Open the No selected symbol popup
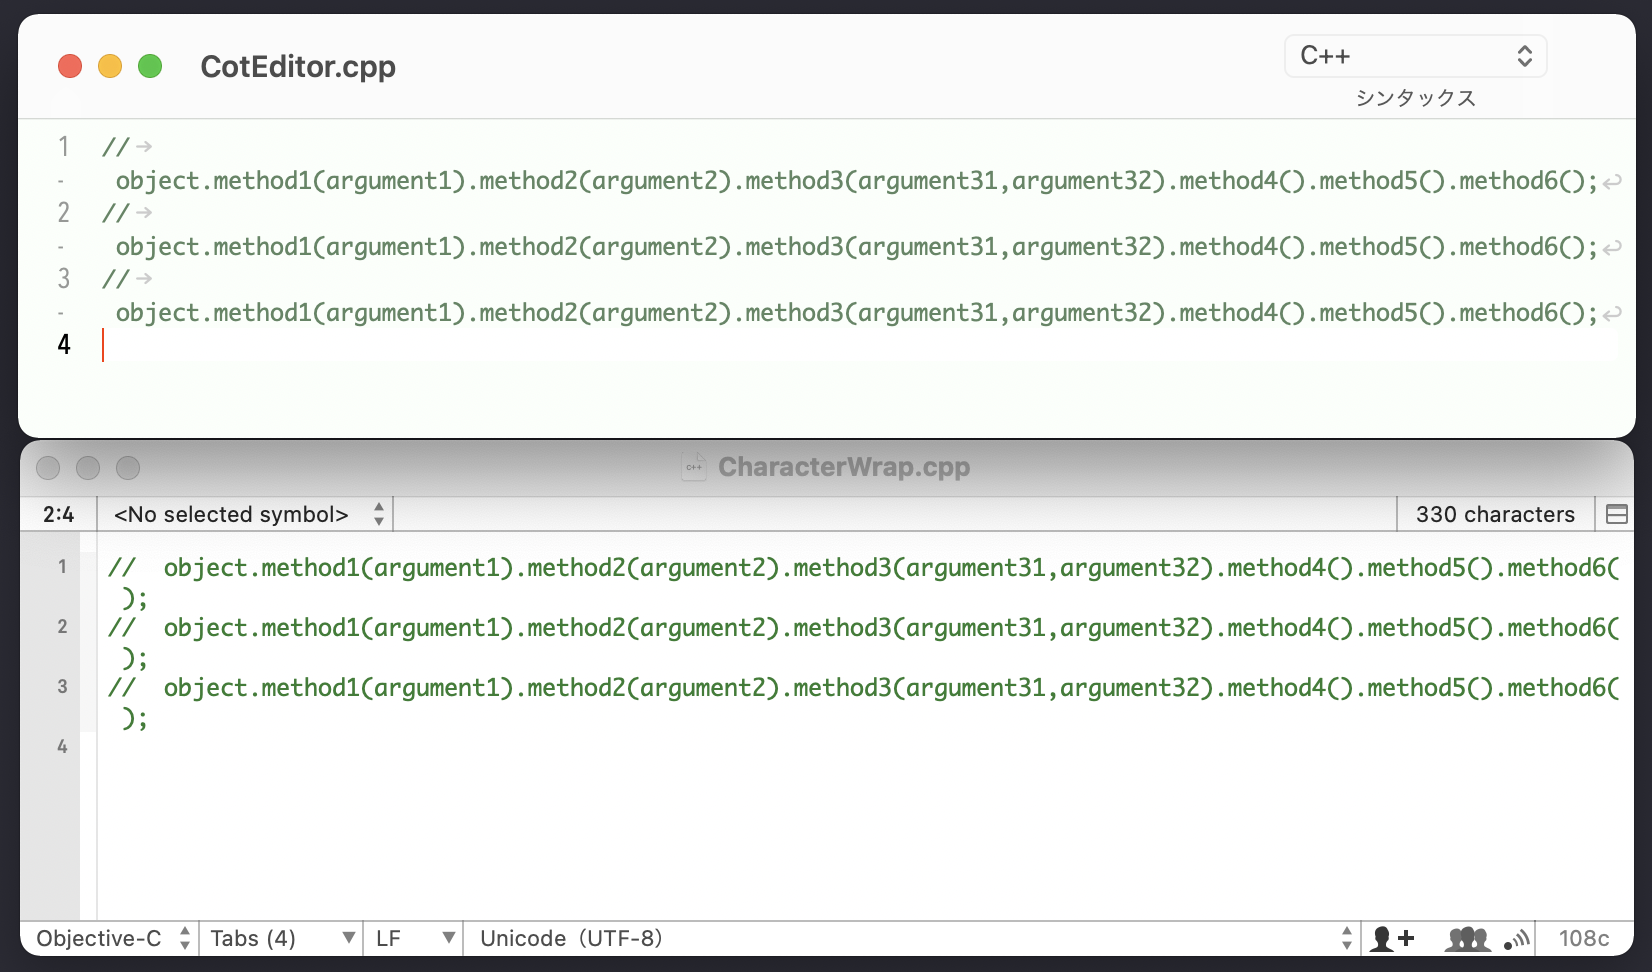The image size is (1652, 972). 245,514
